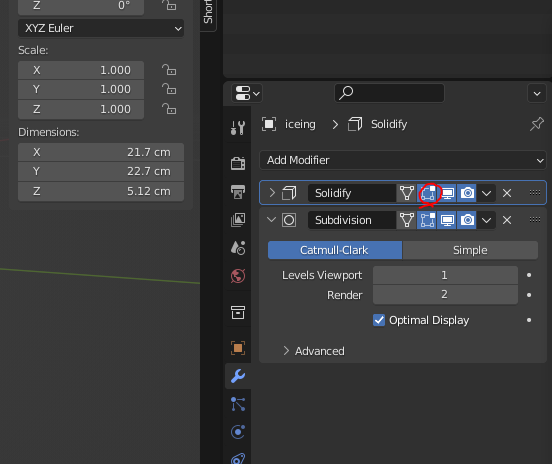This screenshot has width=552, height=464.
Task: Open Solidify modifier extra options arrow
Action: point(487,193)
